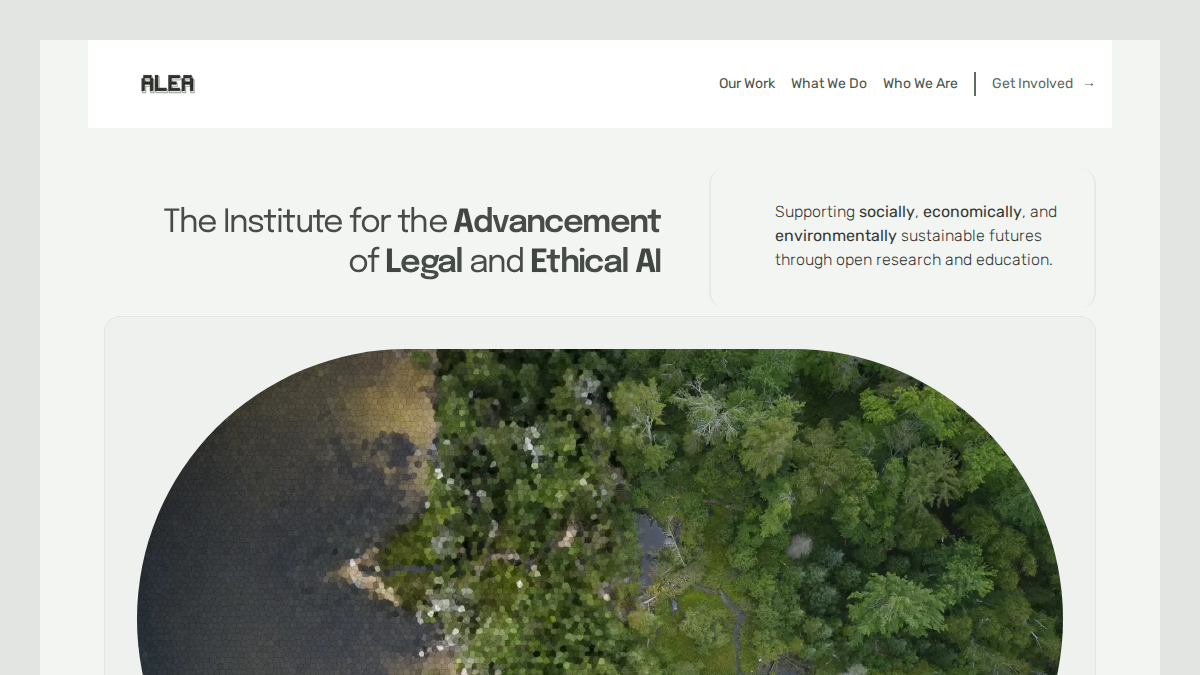
Task: Click the ALEA pixel-style logo
Action: (x=168, y=84)
